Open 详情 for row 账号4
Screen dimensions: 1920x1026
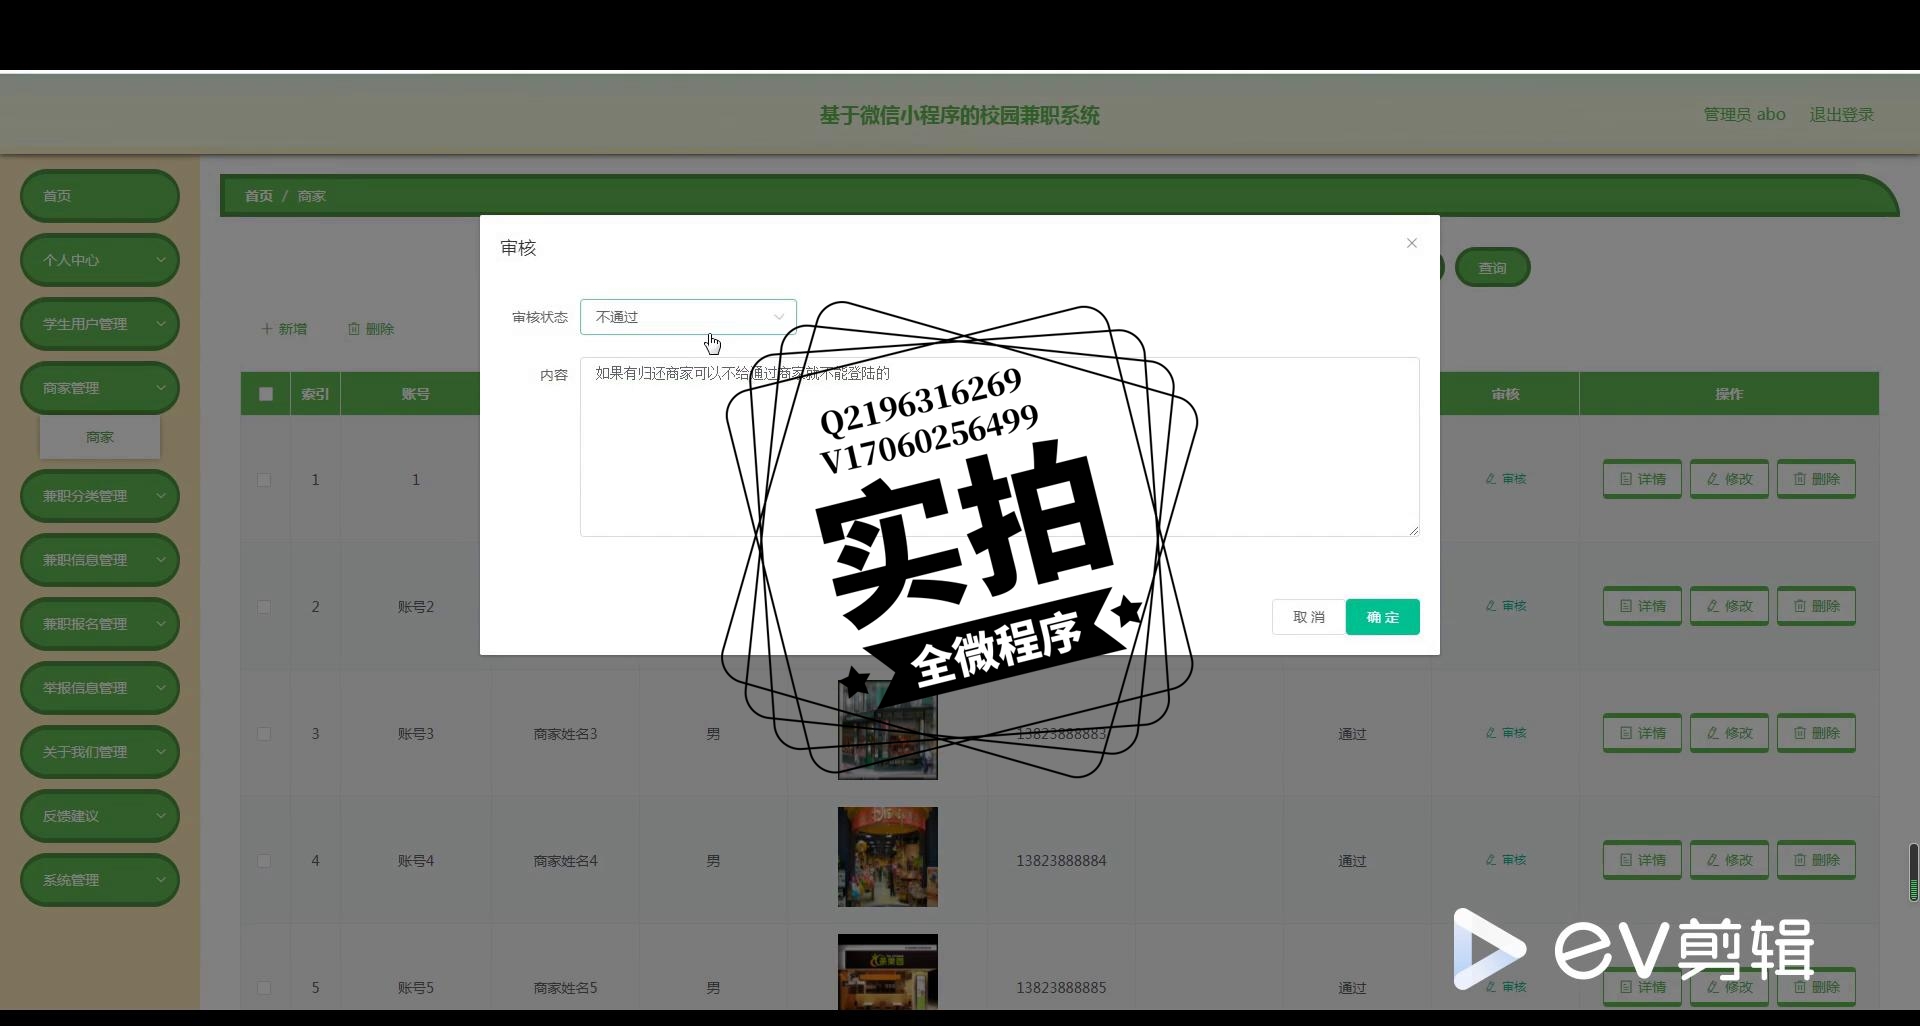point(1642,860)
